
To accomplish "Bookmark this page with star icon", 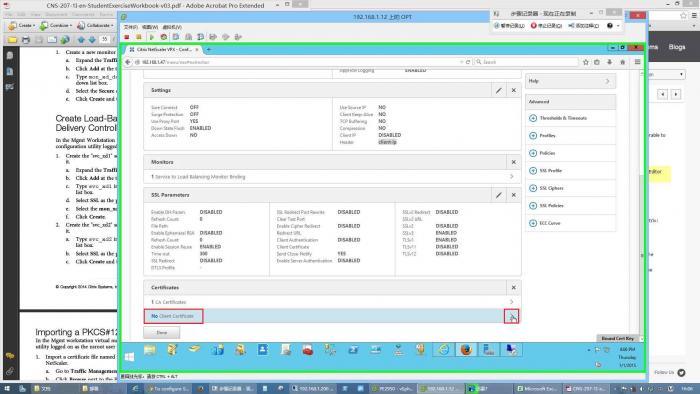I will (x=586, y=62).
